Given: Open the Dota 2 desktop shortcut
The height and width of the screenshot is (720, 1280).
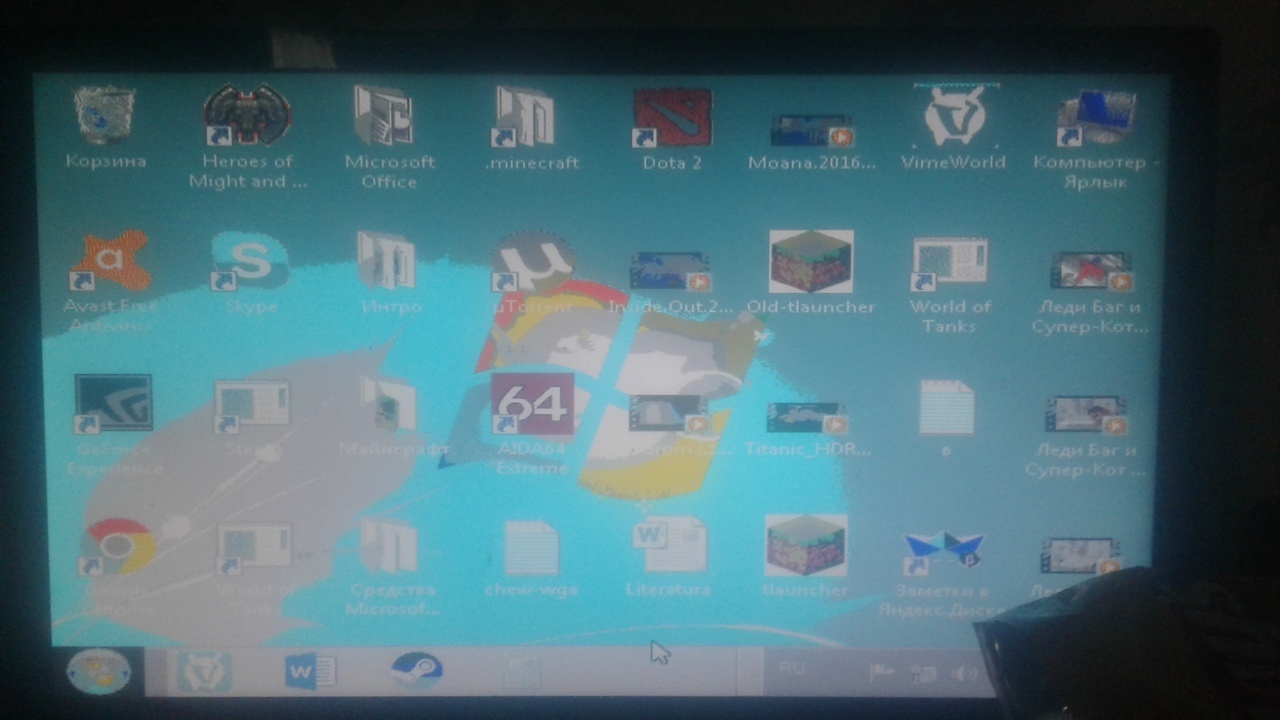Looking at the screenshot, I should (672, 118).
